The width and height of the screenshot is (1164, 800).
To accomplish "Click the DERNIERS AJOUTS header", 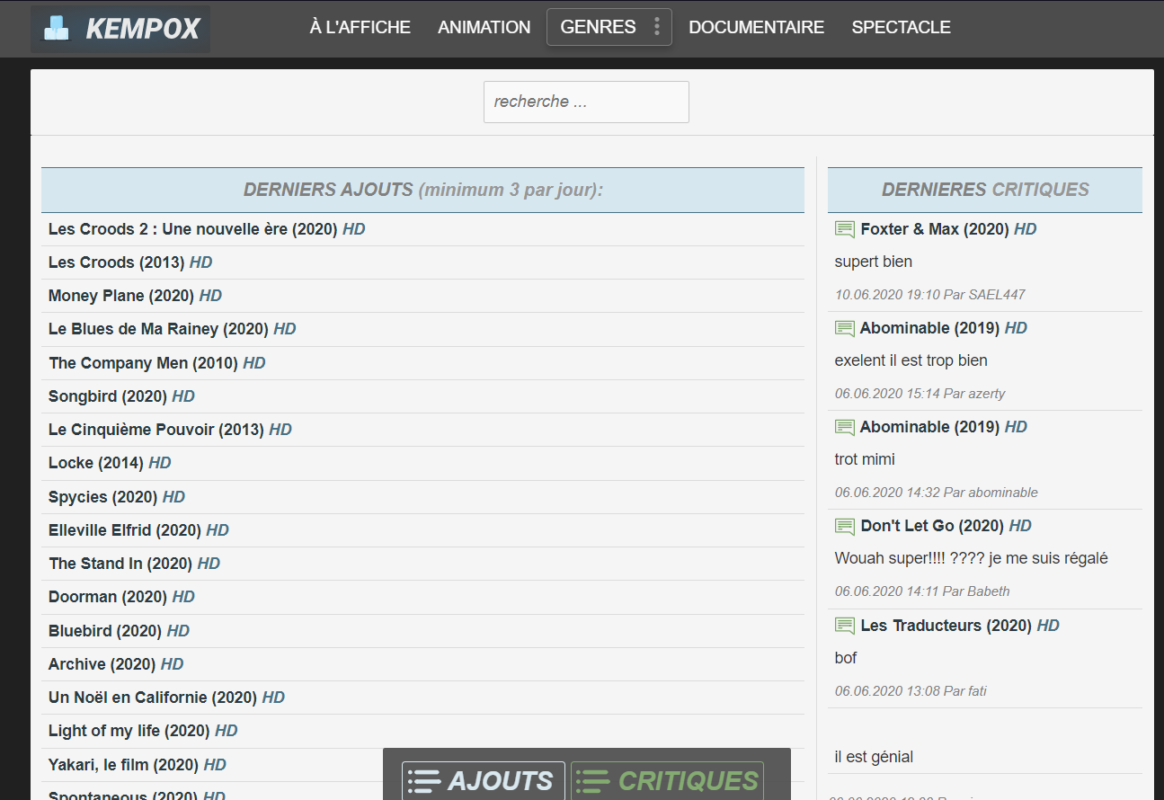I will pos(423,190).
